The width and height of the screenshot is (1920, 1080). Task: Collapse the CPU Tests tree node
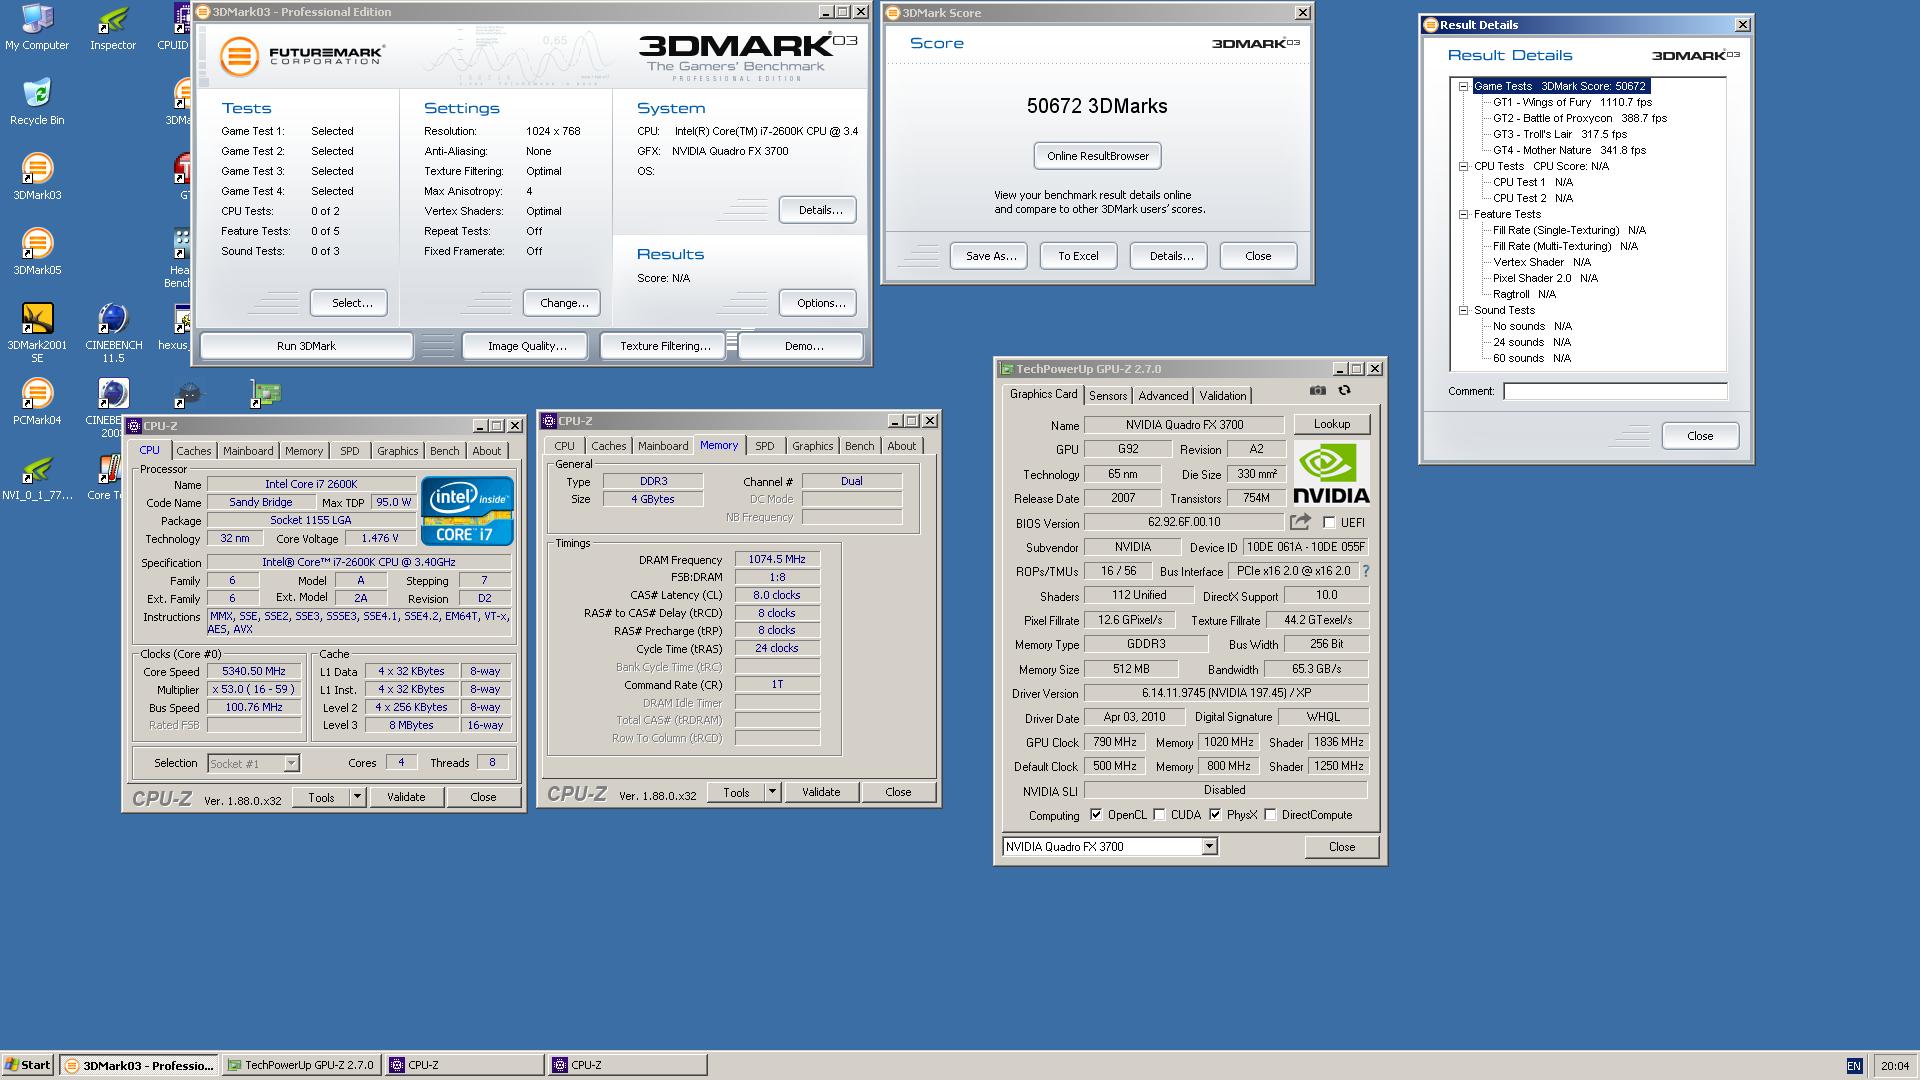pyautogui.click(x=1463, y=166)
